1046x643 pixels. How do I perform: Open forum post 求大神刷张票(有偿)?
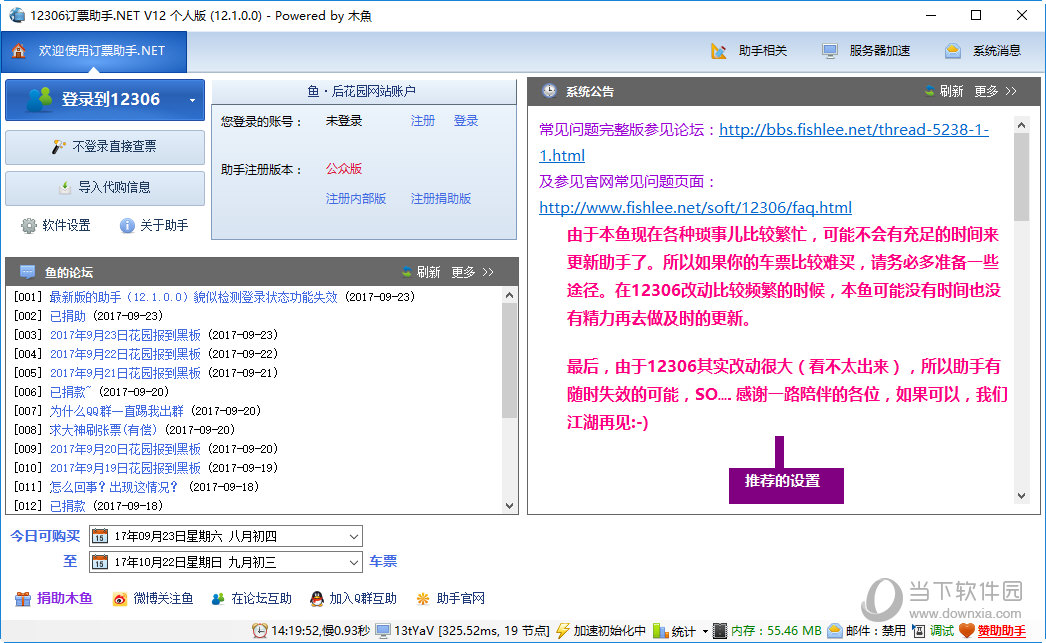103,430
